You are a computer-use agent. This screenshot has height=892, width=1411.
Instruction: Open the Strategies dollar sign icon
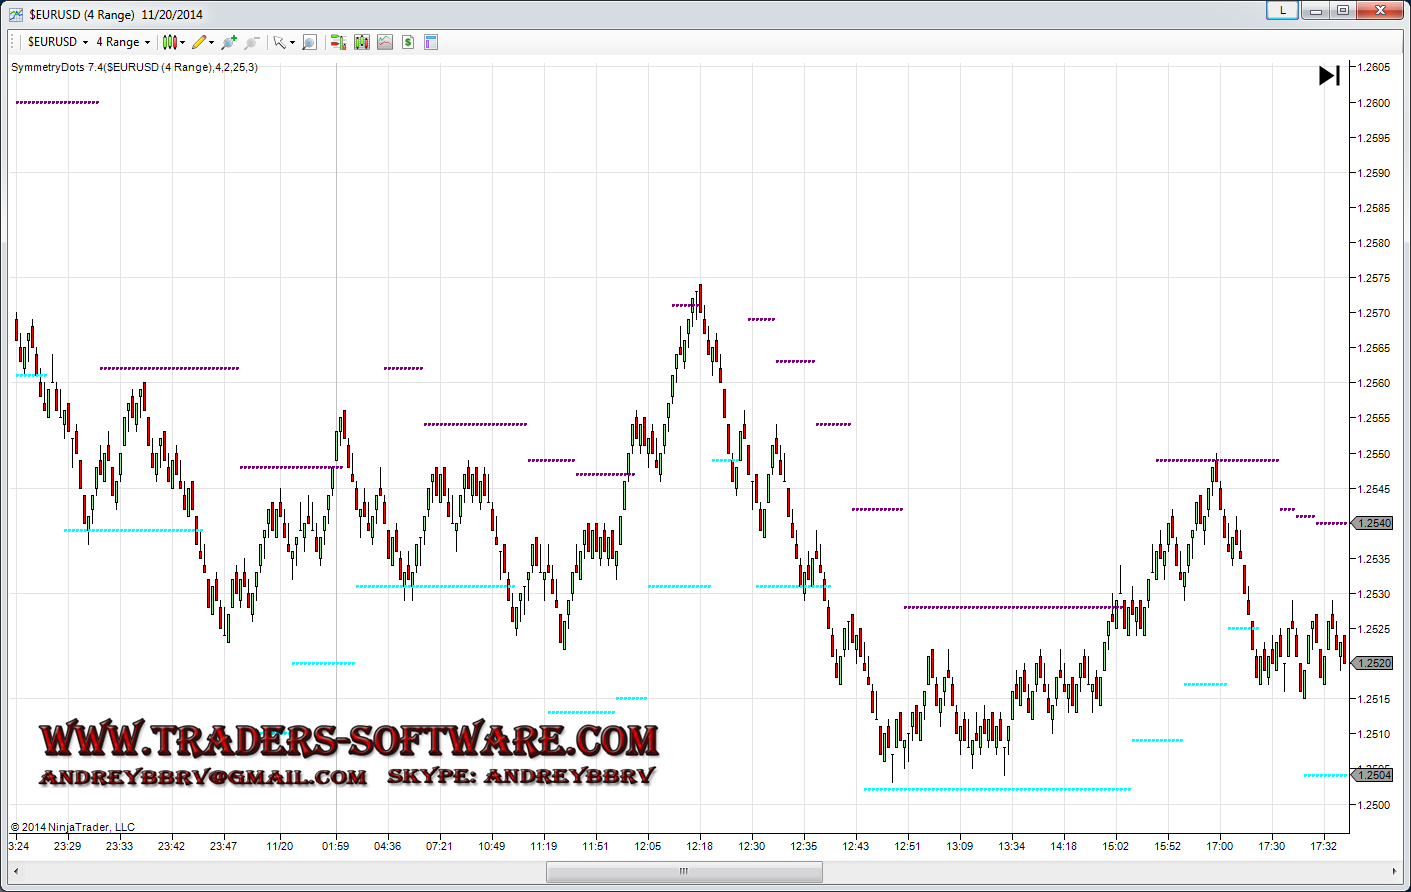click(x=408, y=42)
